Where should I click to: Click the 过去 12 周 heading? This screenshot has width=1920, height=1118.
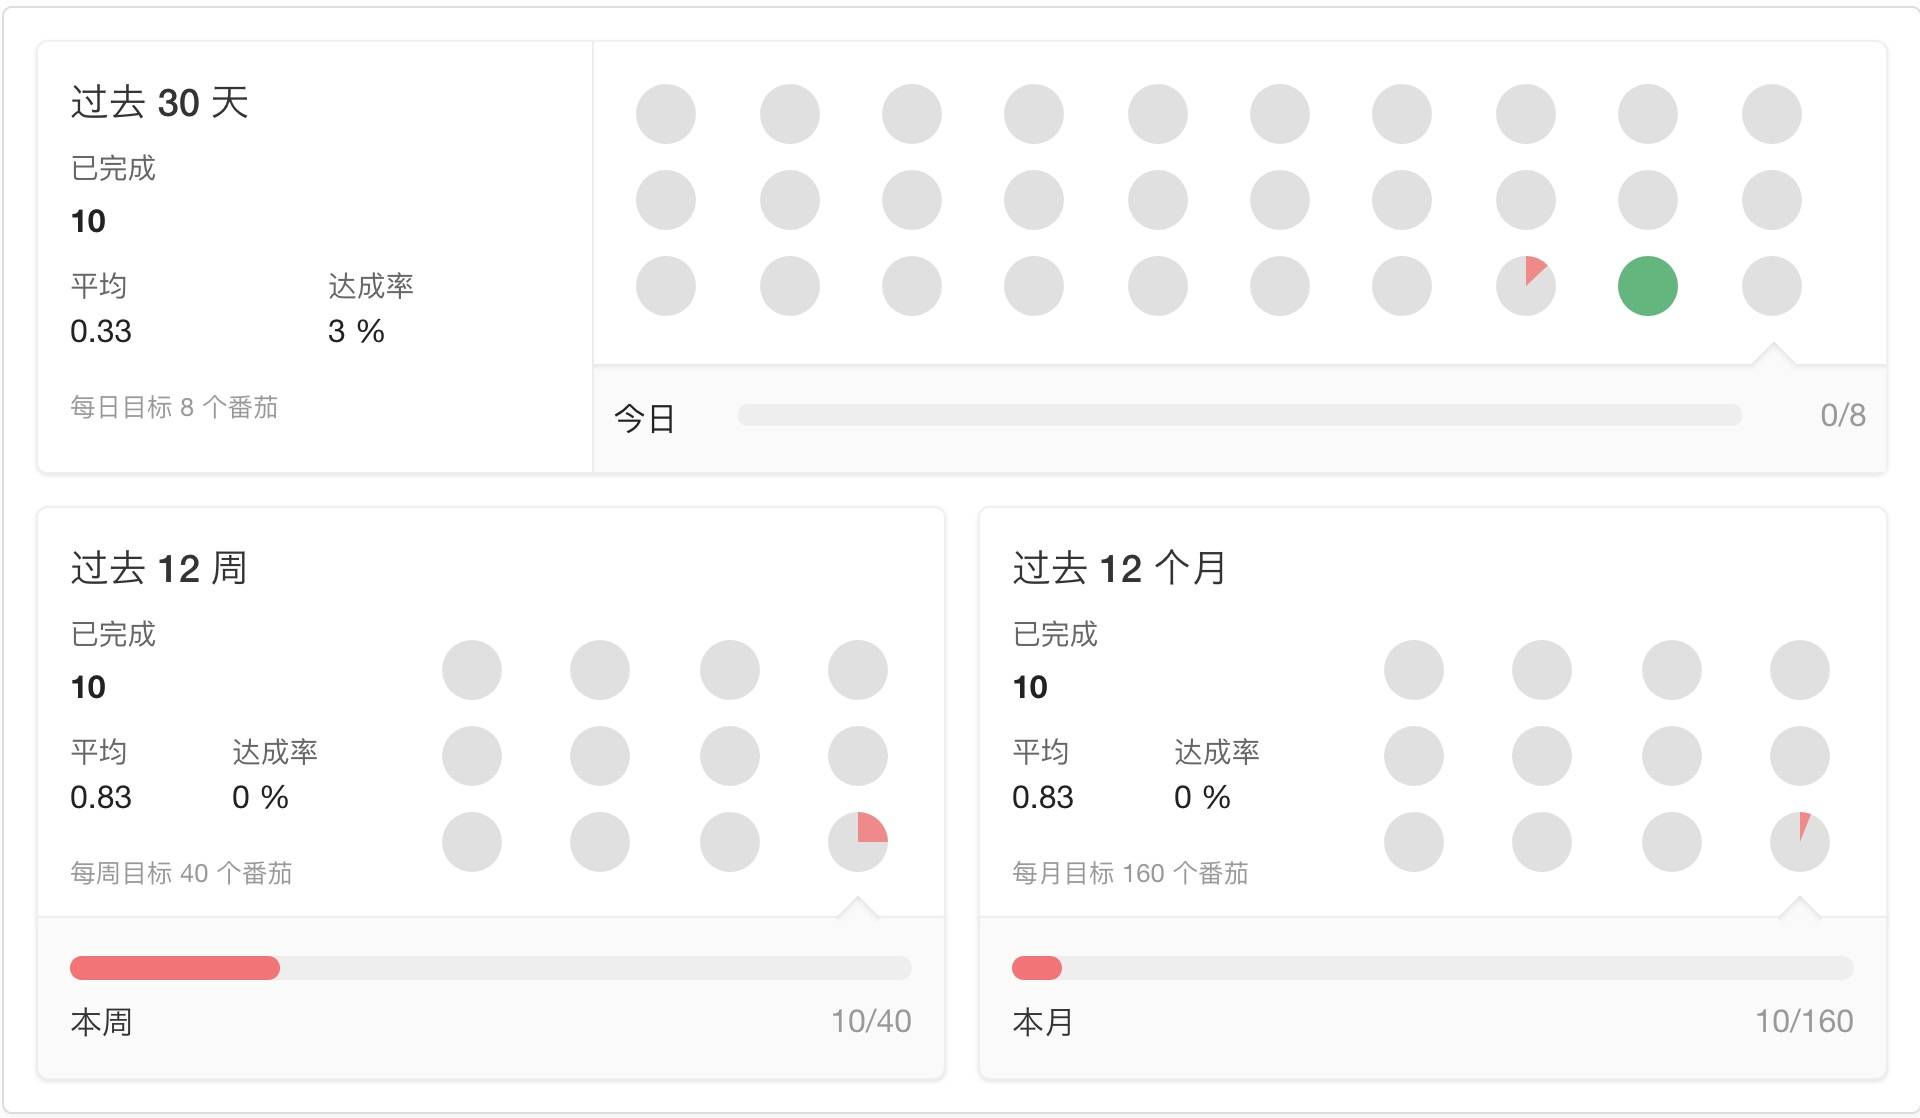point(159,568)
